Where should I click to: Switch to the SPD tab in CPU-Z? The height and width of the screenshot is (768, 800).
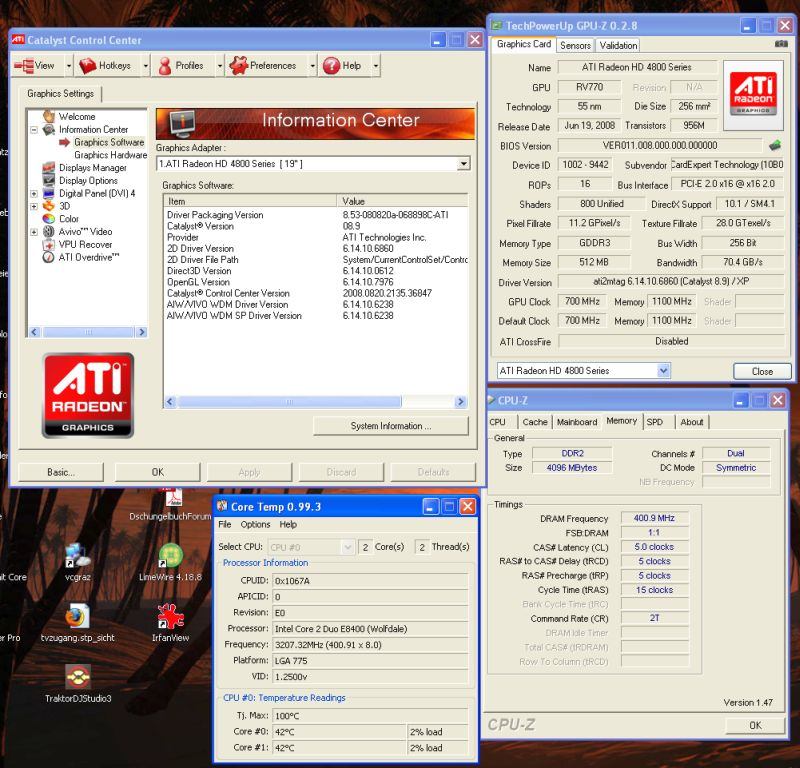[655, 422]
